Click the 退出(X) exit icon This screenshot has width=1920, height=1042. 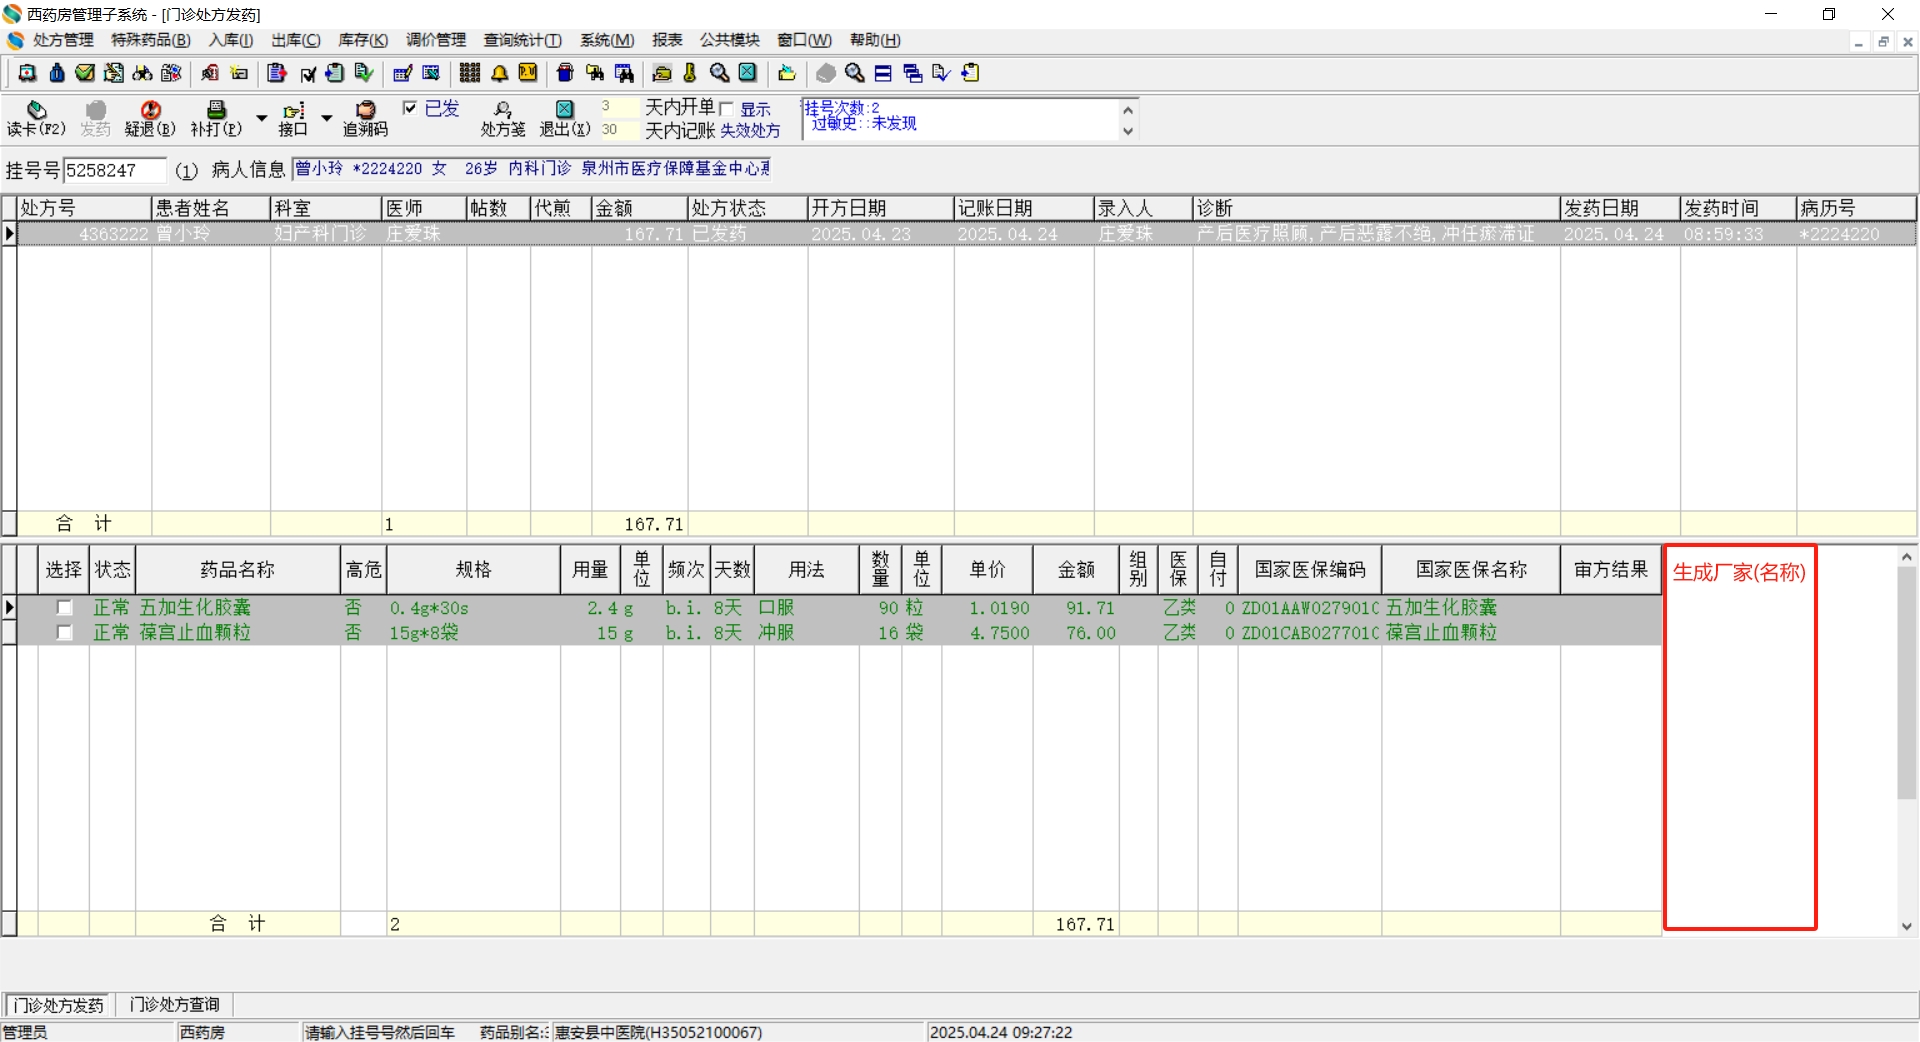[565, 111]
